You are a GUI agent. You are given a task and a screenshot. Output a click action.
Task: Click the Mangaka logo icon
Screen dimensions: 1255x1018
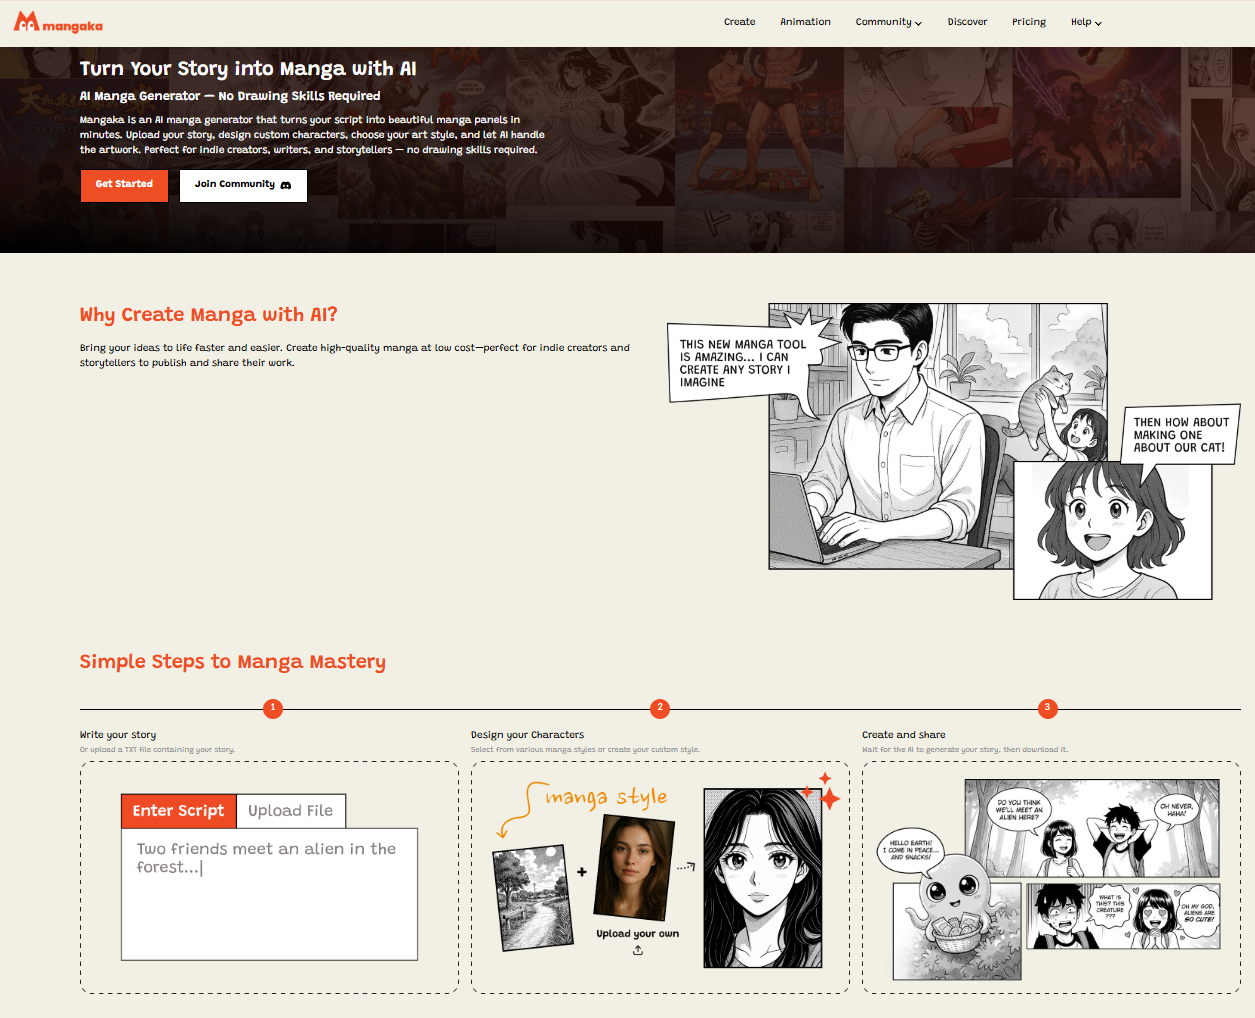coord(26,21)
